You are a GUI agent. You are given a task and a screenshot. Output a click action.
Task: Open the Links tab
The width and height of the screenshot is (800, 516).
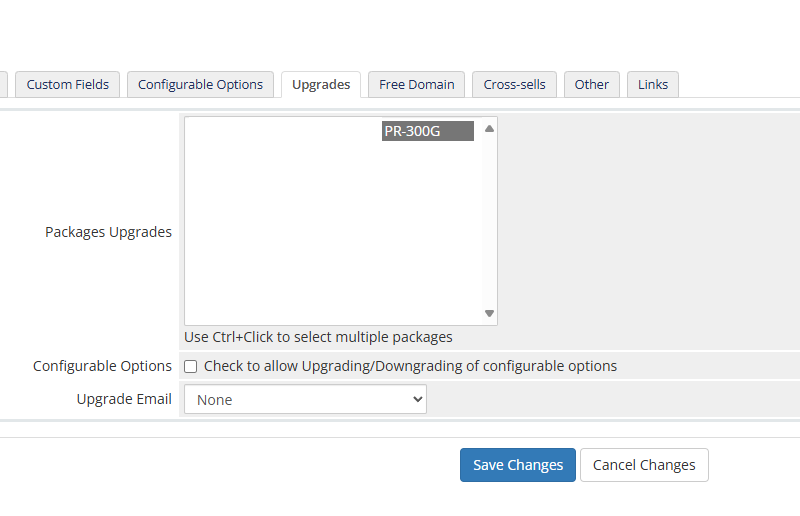click(653, 85)
